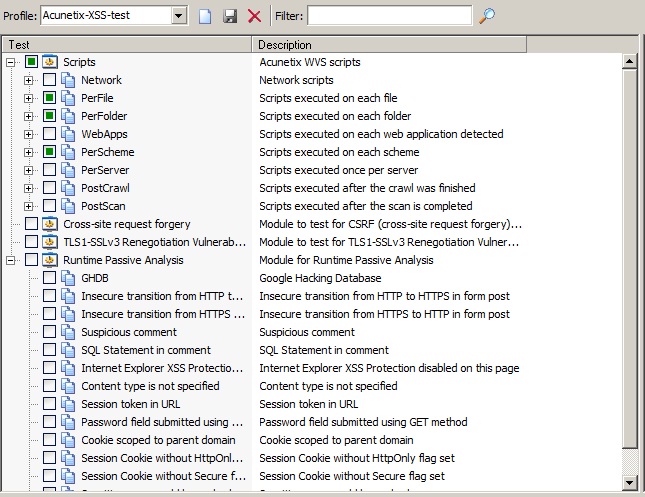The image size is (645, 497).
Task: Click the Session Cookie without Secure flag icon
Action: click(x=68, y=476)
